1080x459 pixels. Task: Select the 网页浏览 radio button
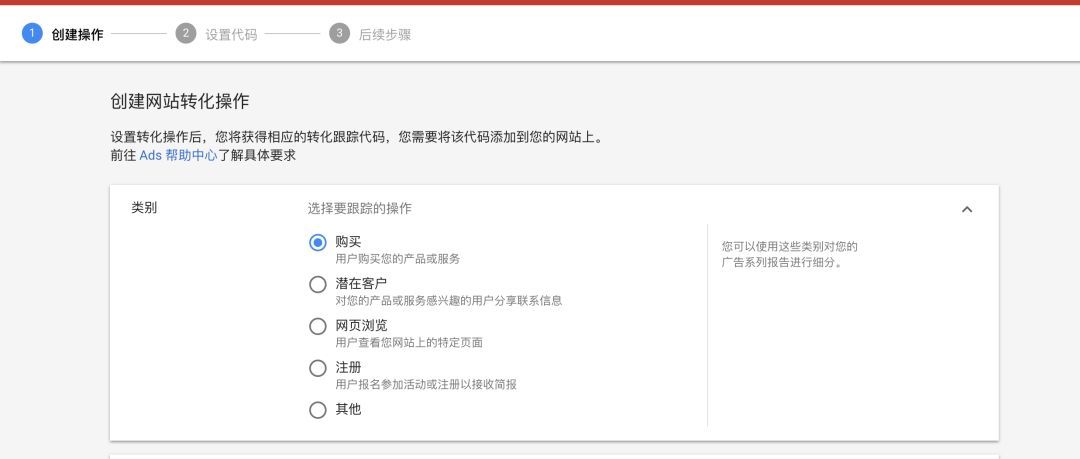click(x=318, y=326)
